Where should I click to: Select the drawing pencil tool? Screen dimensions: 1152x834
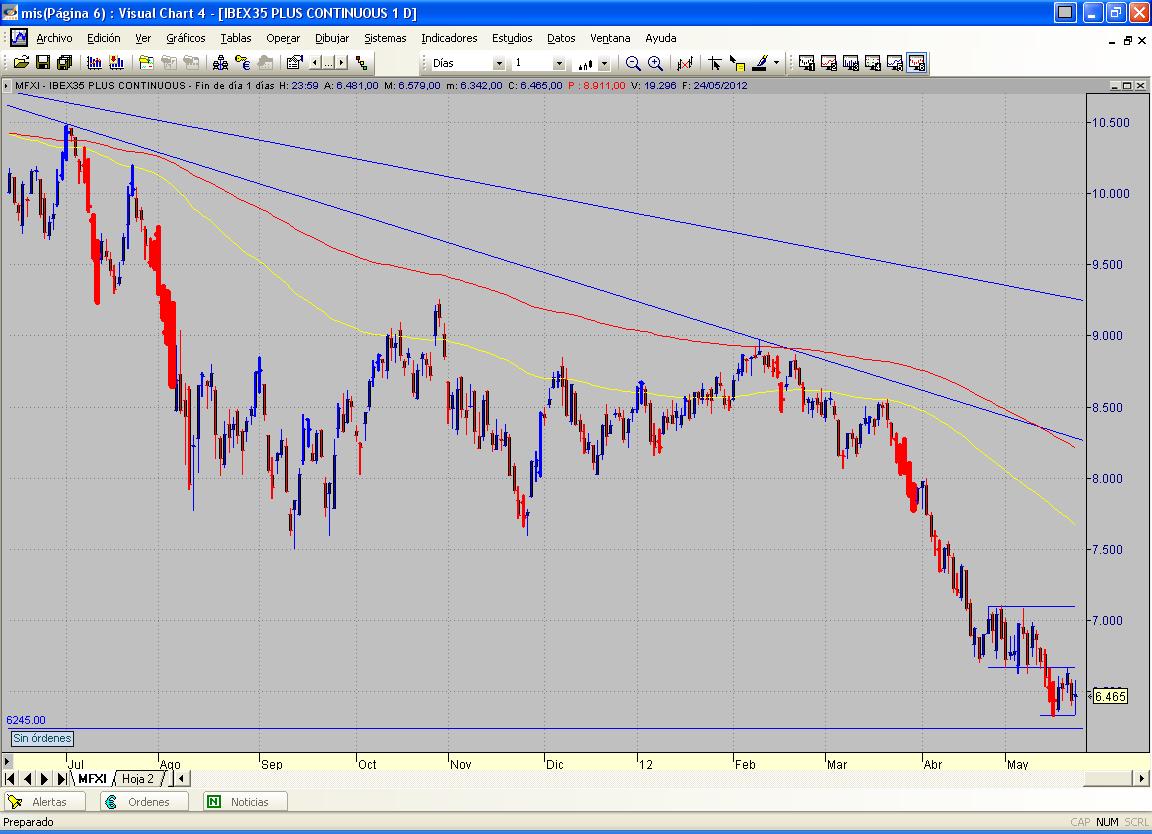click(760, 63)
